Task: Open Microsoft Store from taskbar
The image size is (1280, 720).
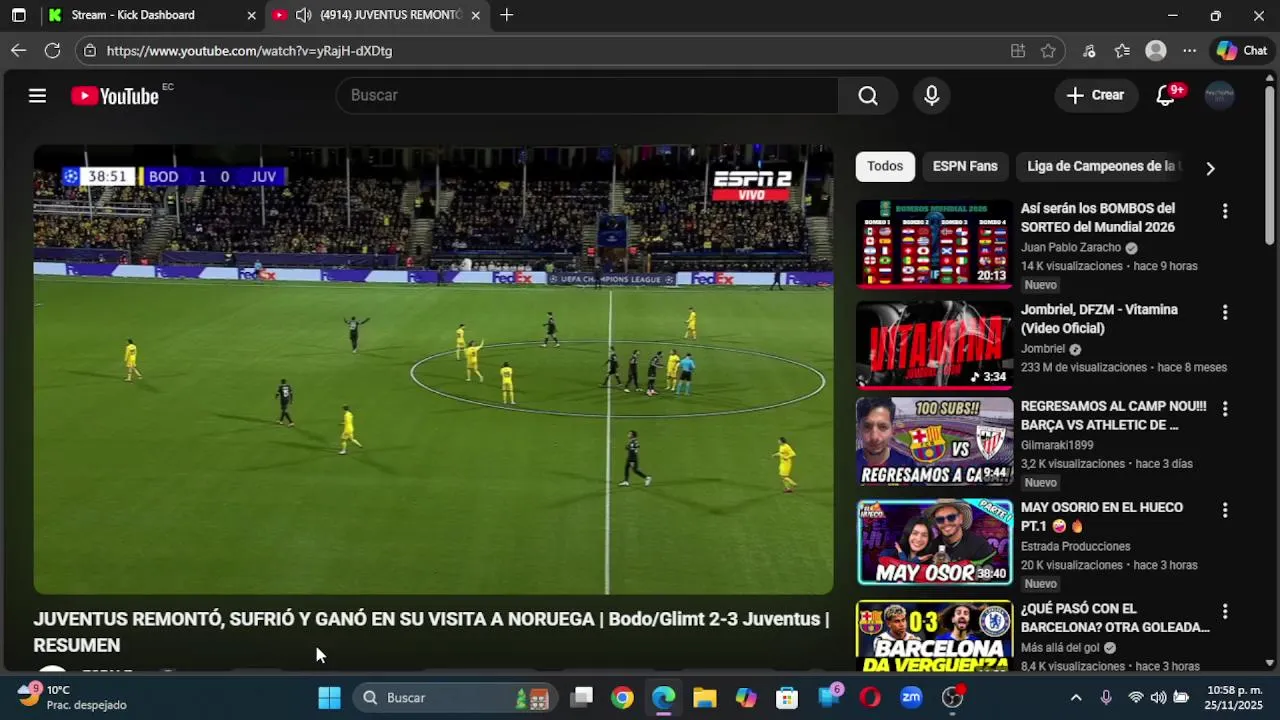Action: (x=787, y=697)
